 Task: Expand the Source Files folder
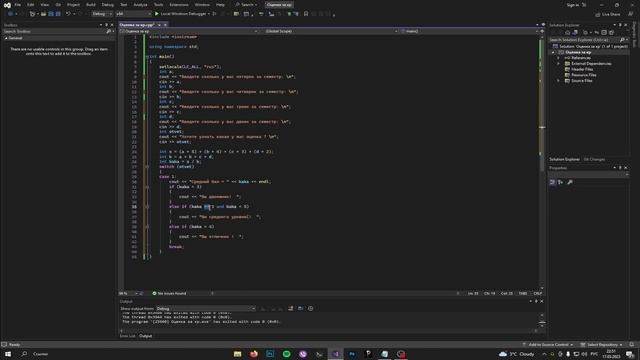(559, 81)
